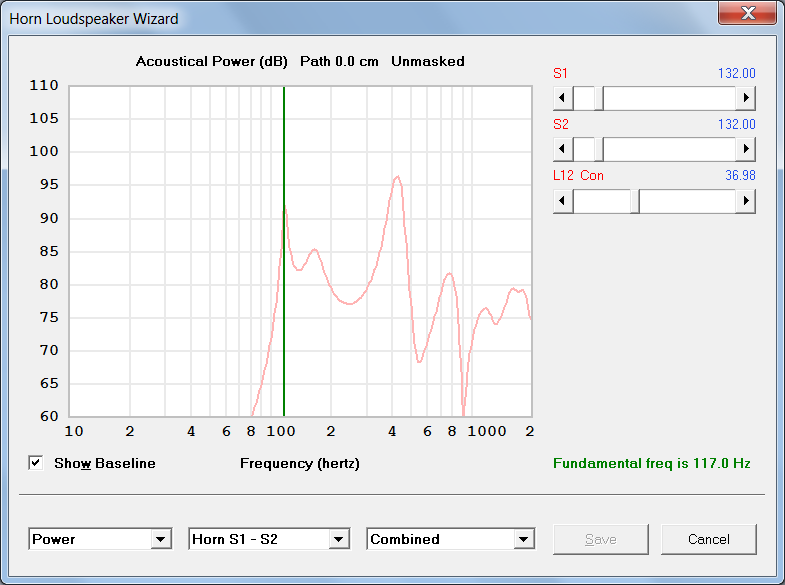Click the S2 label
The image size is (785, 585).
point(561,125)
